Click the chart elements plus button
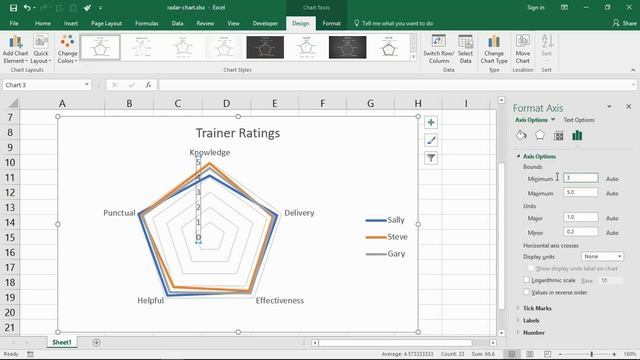The image size is (640, 360). pyautogui.click(x=431, y=122)
